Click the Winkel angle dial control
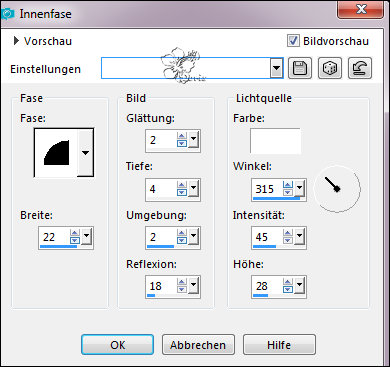390x367 pixels. tap(337, 188)
